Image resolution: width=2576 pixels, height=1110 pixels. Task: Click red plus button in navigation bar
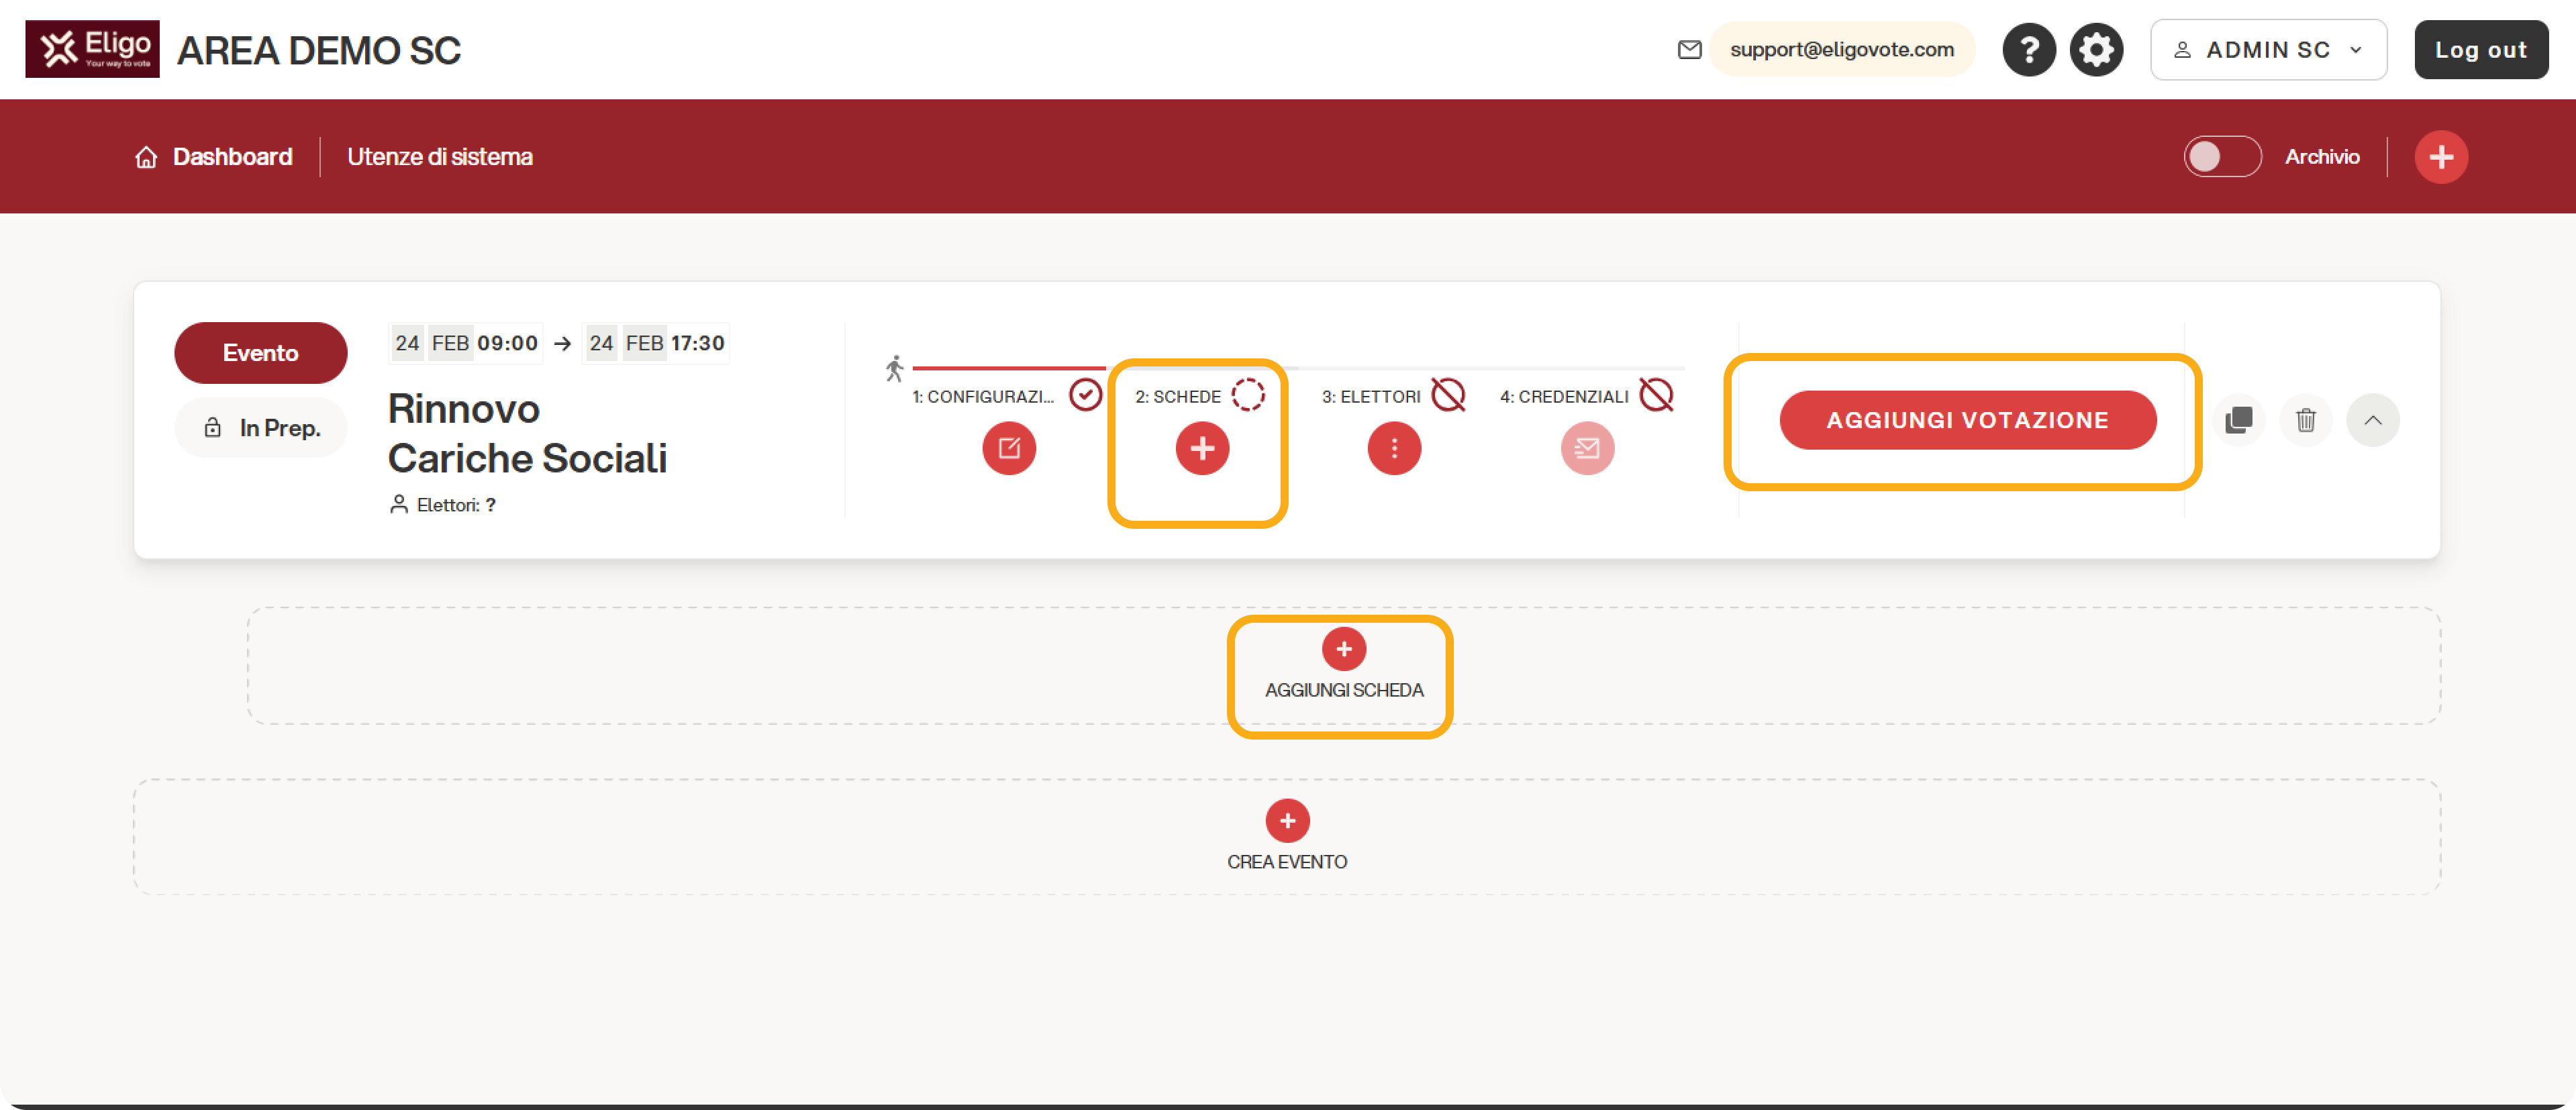tap(2440, 157)
